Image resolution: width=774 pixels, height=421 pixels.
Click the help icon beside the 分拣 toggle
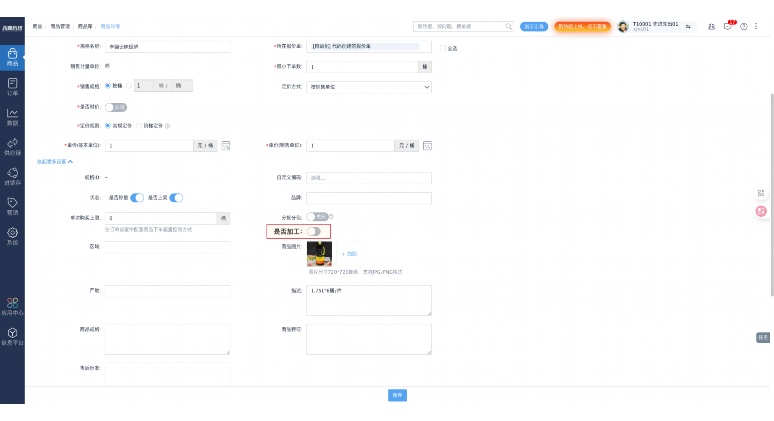coord(332,216)
